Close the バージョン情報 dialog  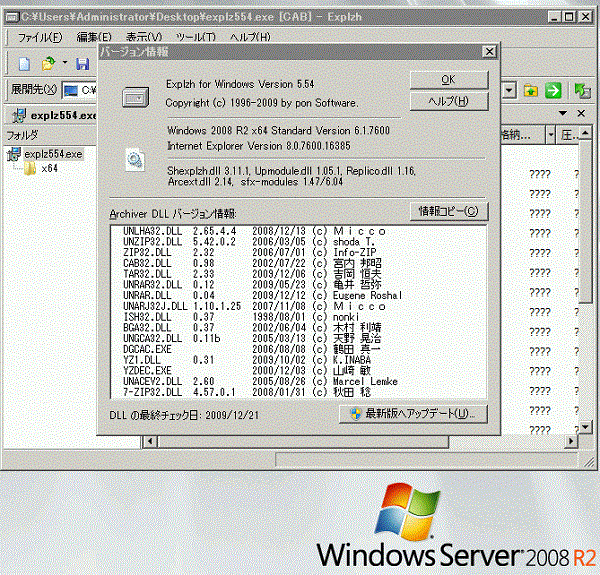point(489,51)
